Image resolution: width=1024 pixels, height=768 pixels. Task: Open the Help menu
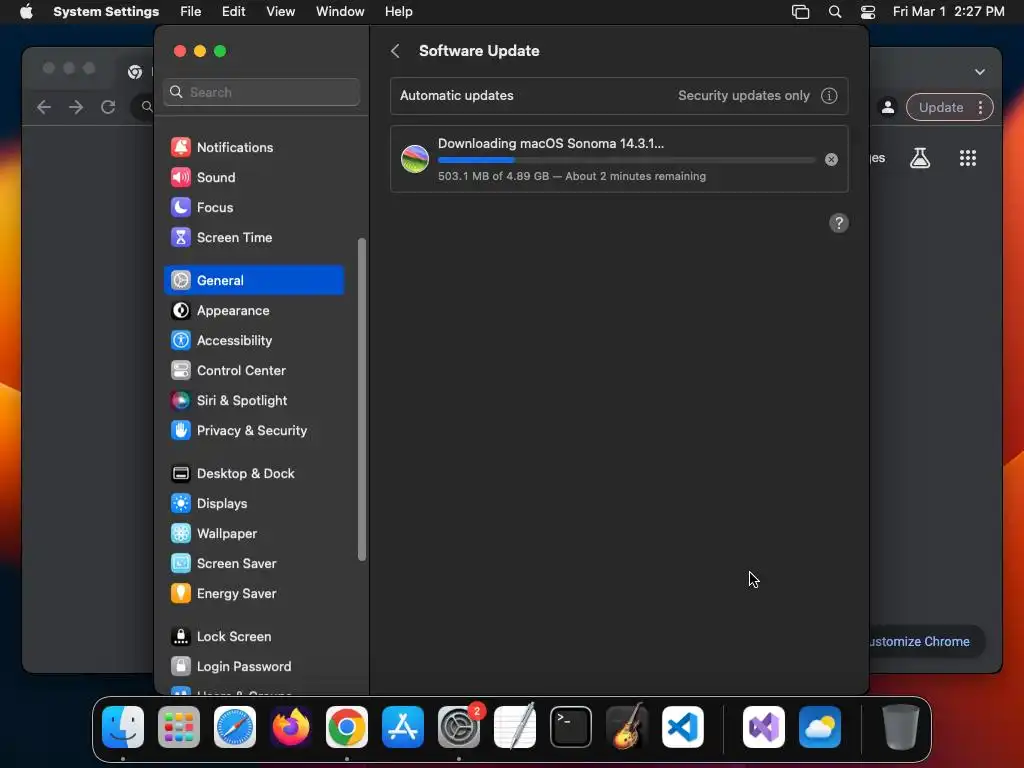coord(398,12)
